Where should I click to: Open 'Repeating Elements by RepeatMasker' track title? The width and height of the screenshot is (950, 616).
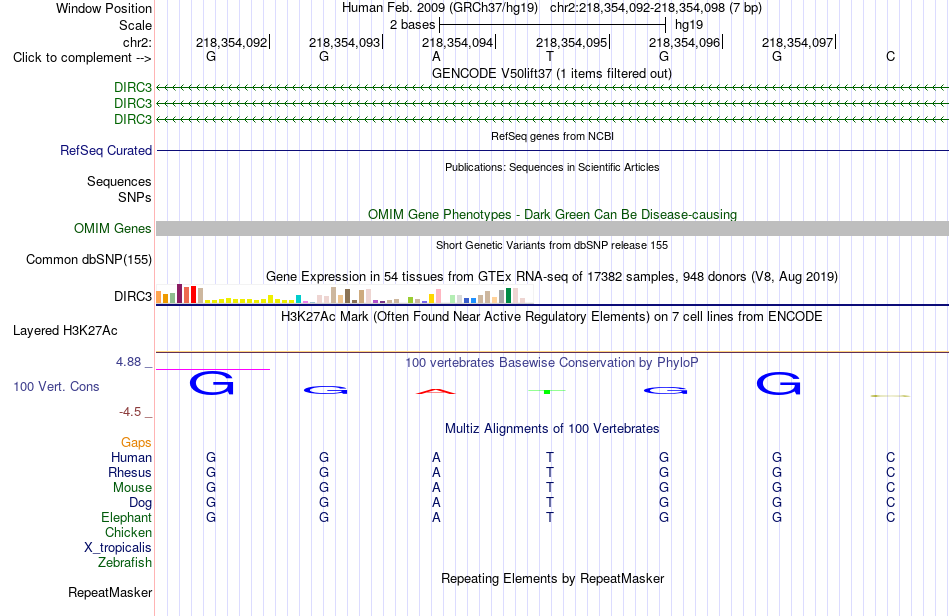[x=553, y=578]
